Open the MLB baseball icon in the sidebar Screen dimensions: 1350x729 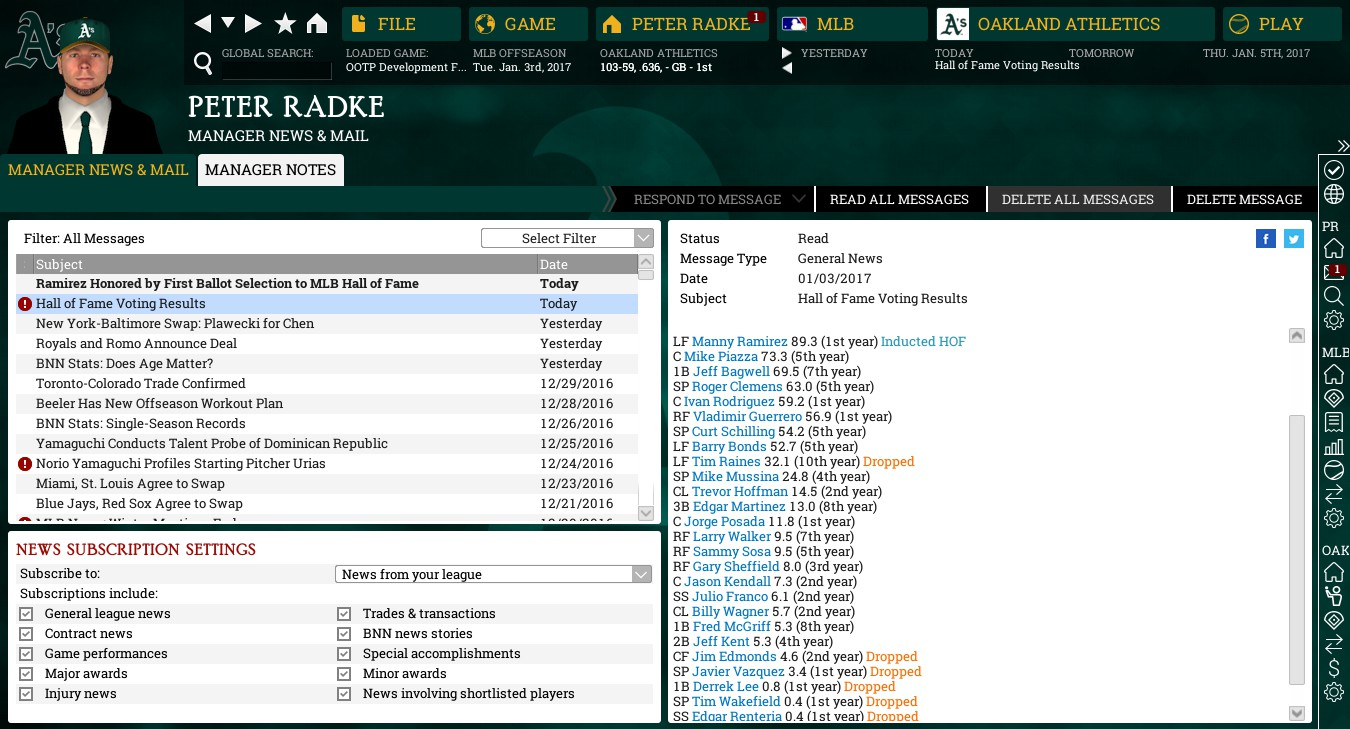[1334, 470]
